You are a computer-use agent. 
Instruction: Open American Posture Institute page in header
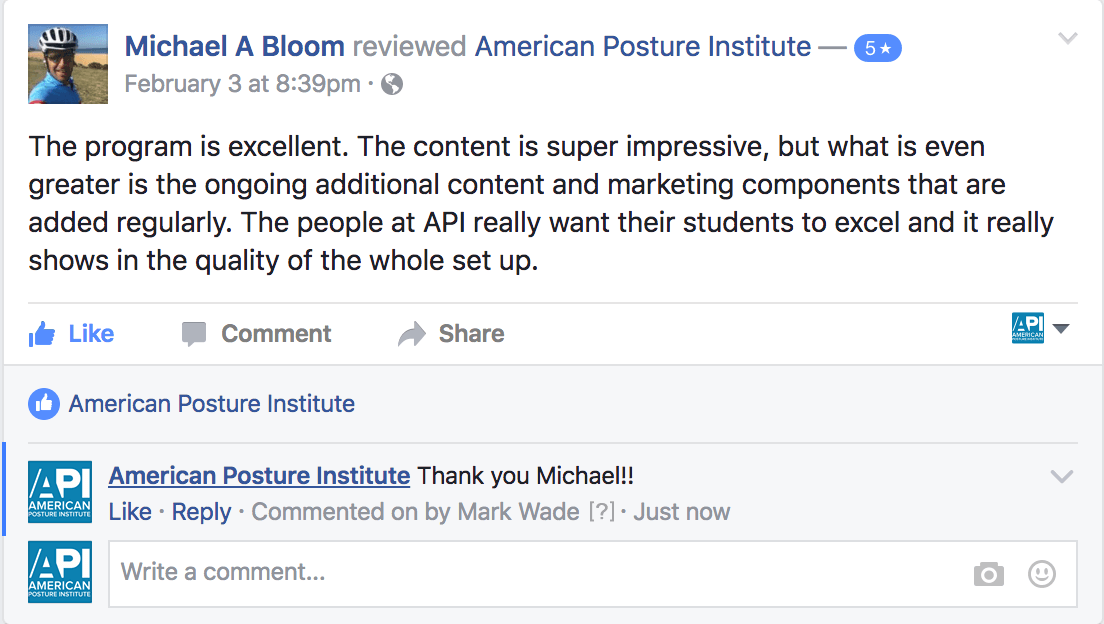coord(643,46)
